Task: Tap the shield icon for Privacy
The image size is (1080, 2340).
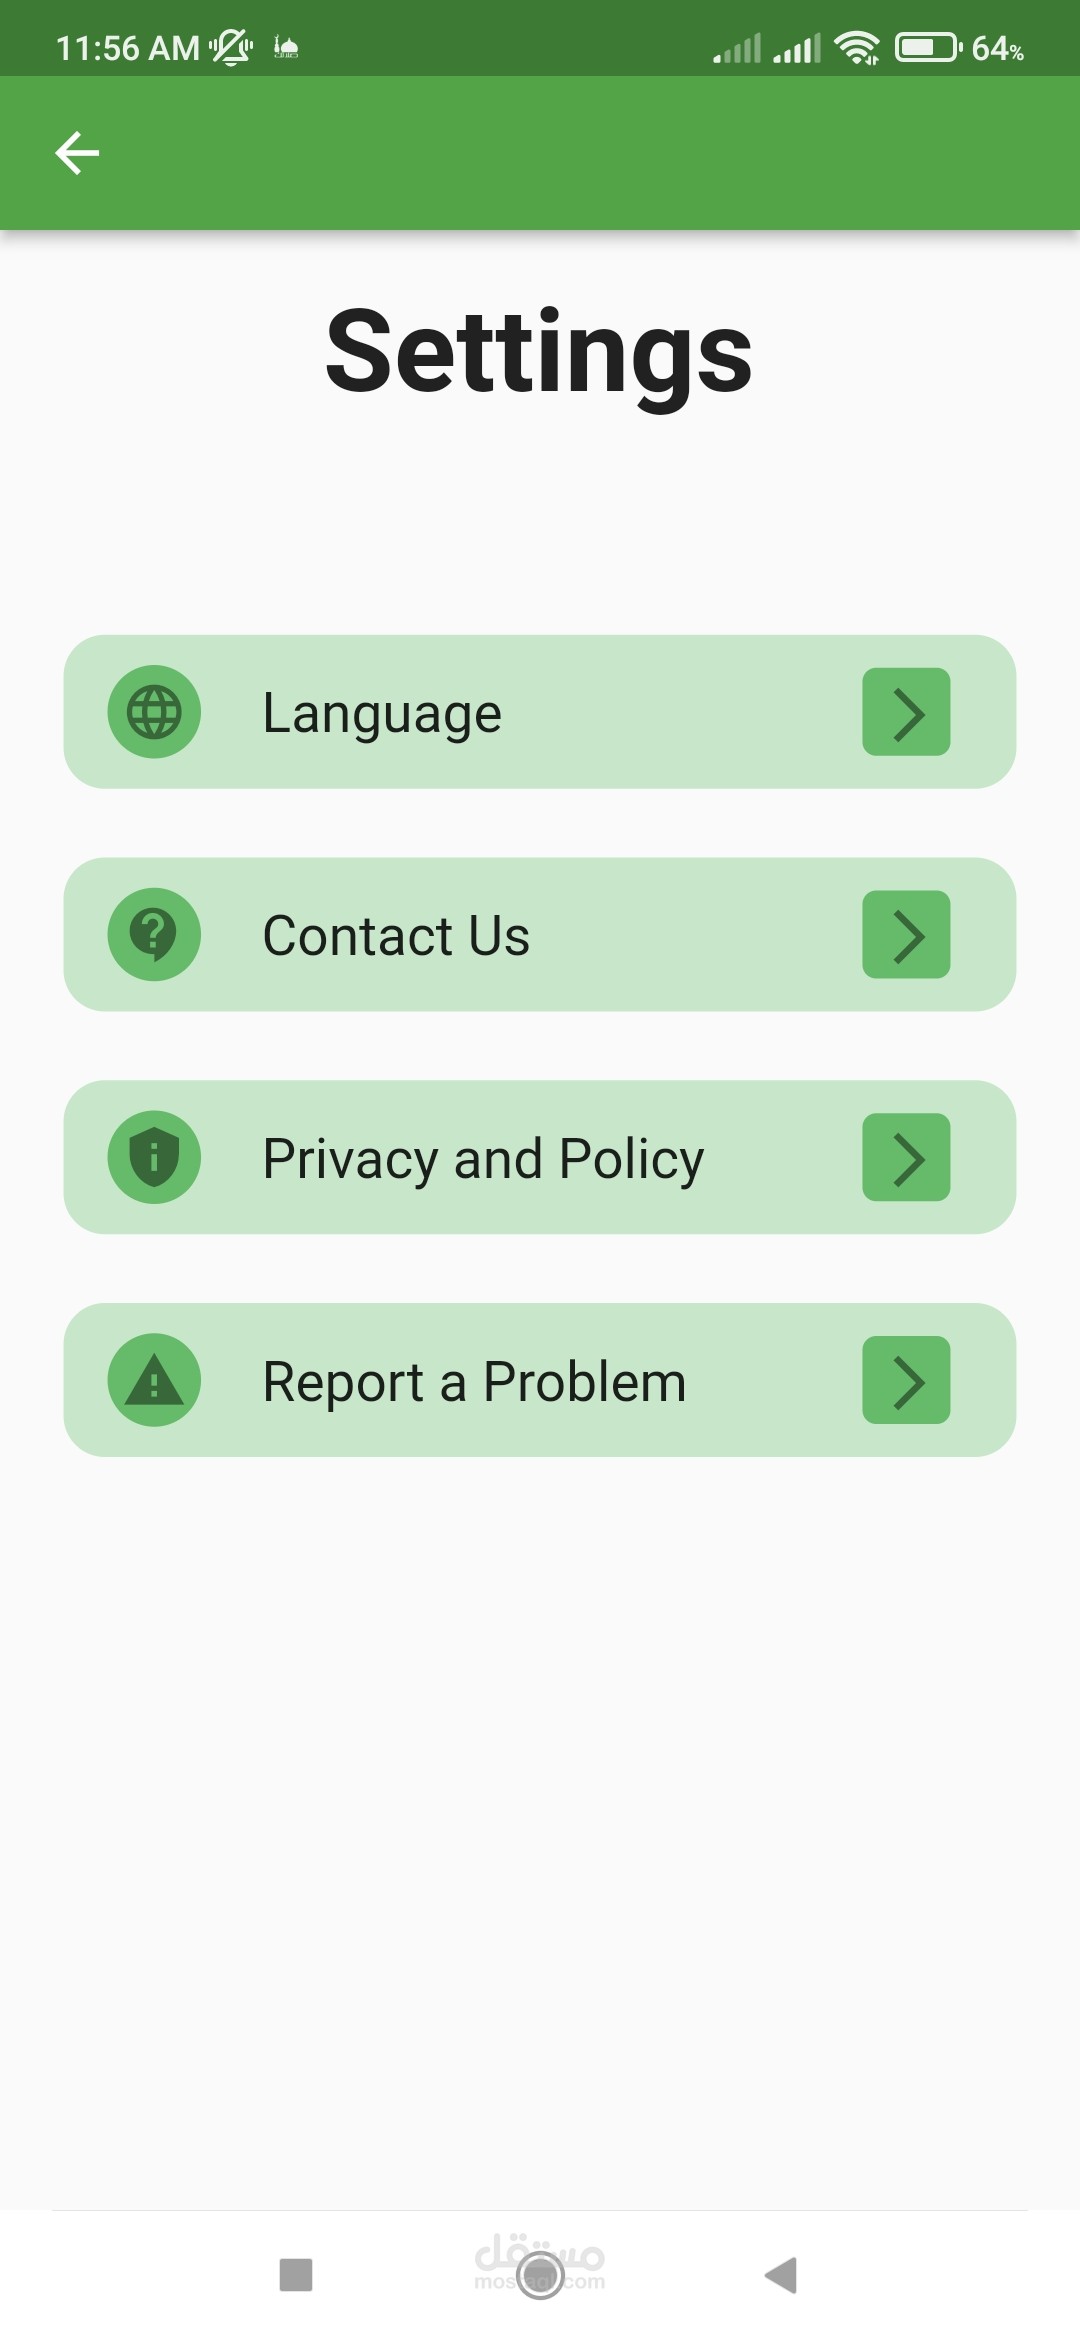Action: (x=154, y=1157)
